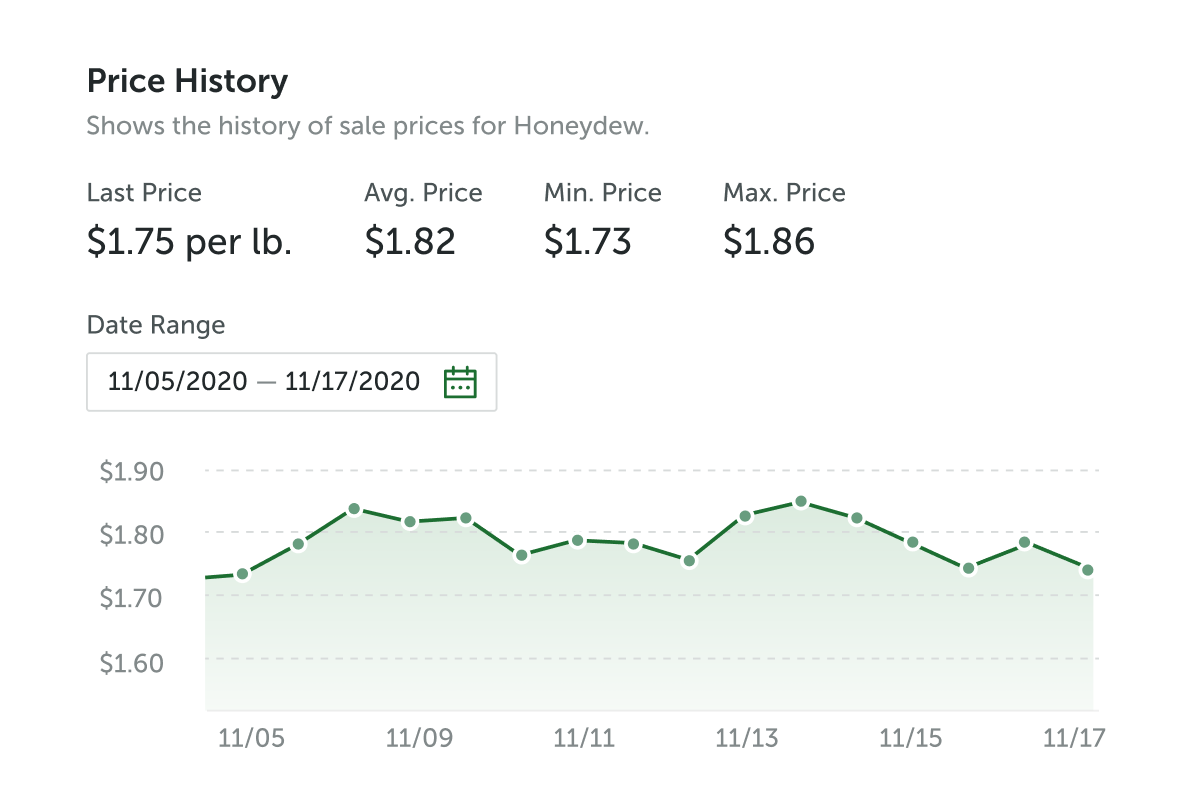
Task: Open the calendar date picker icon
Action: 460,382
